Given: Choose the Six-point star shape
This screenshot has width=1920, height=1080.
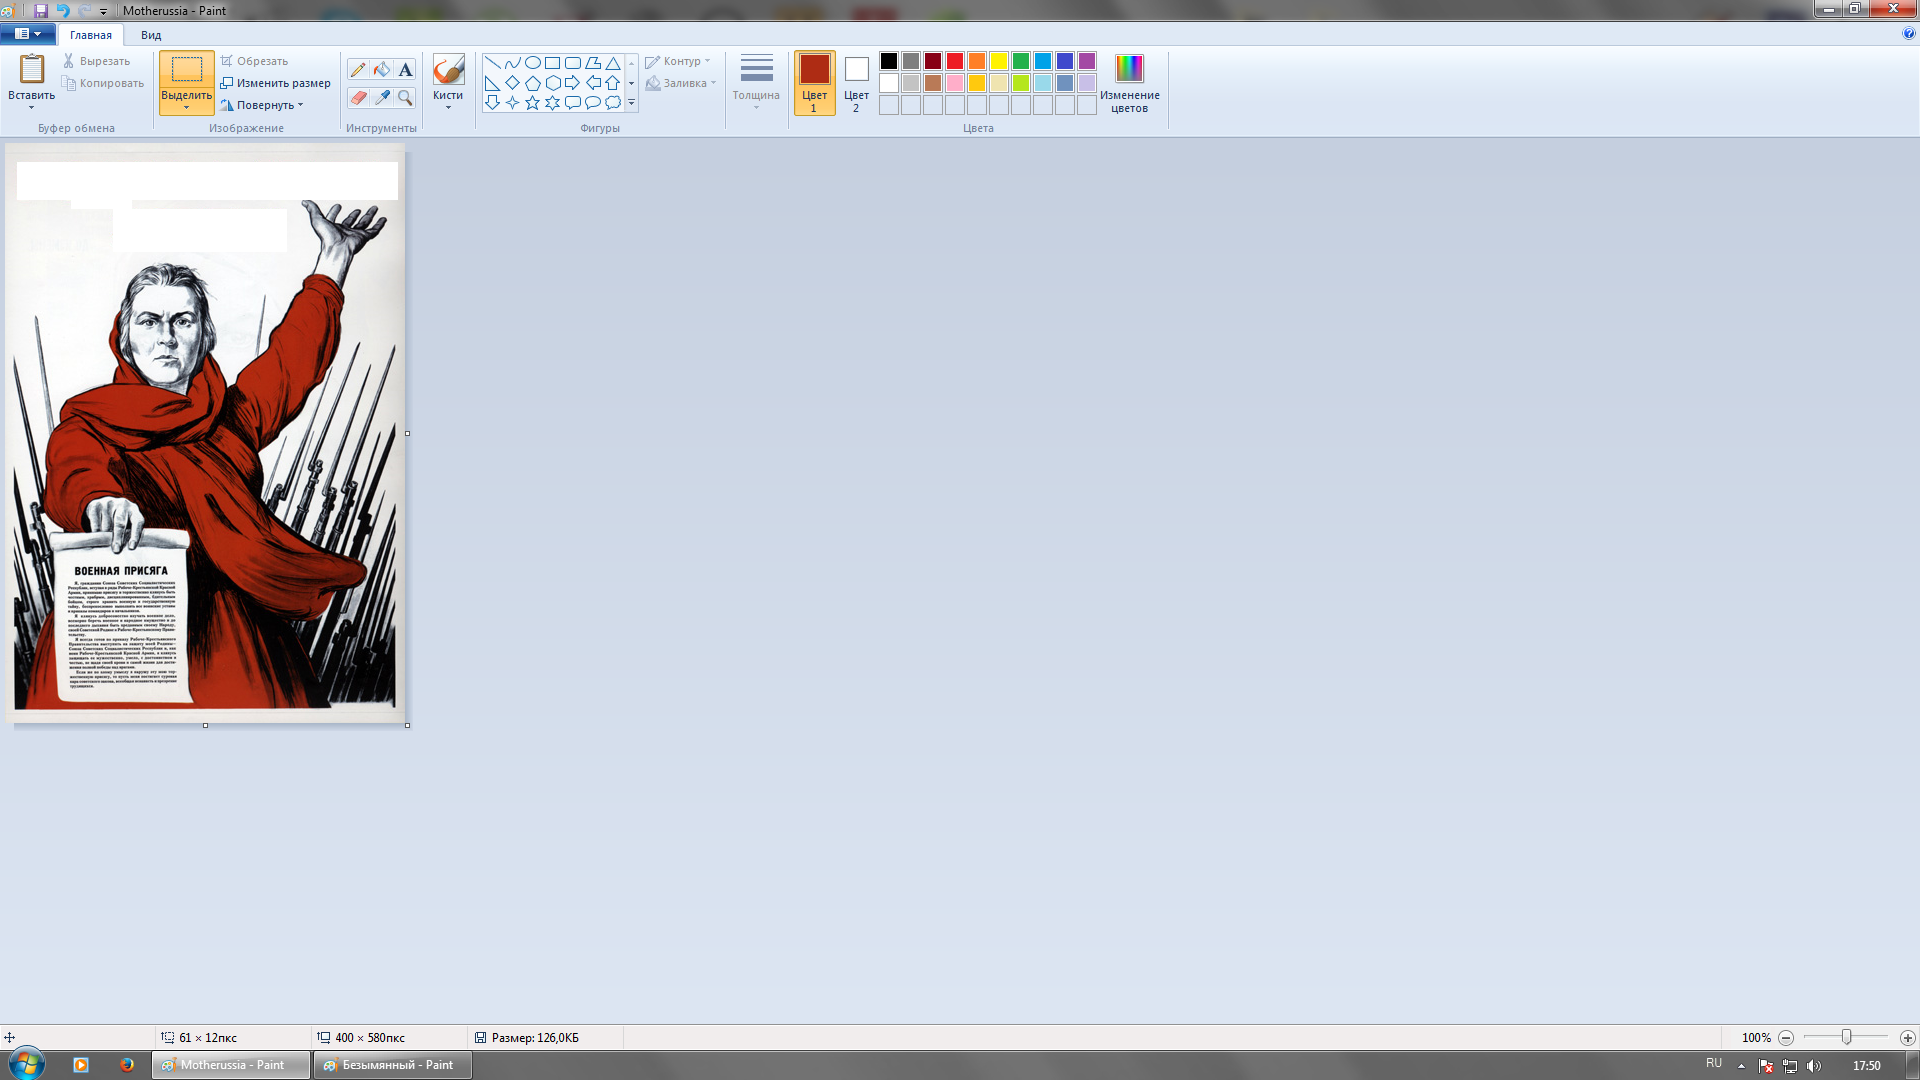Looking at the screenshot, I should tap(552, 103).
